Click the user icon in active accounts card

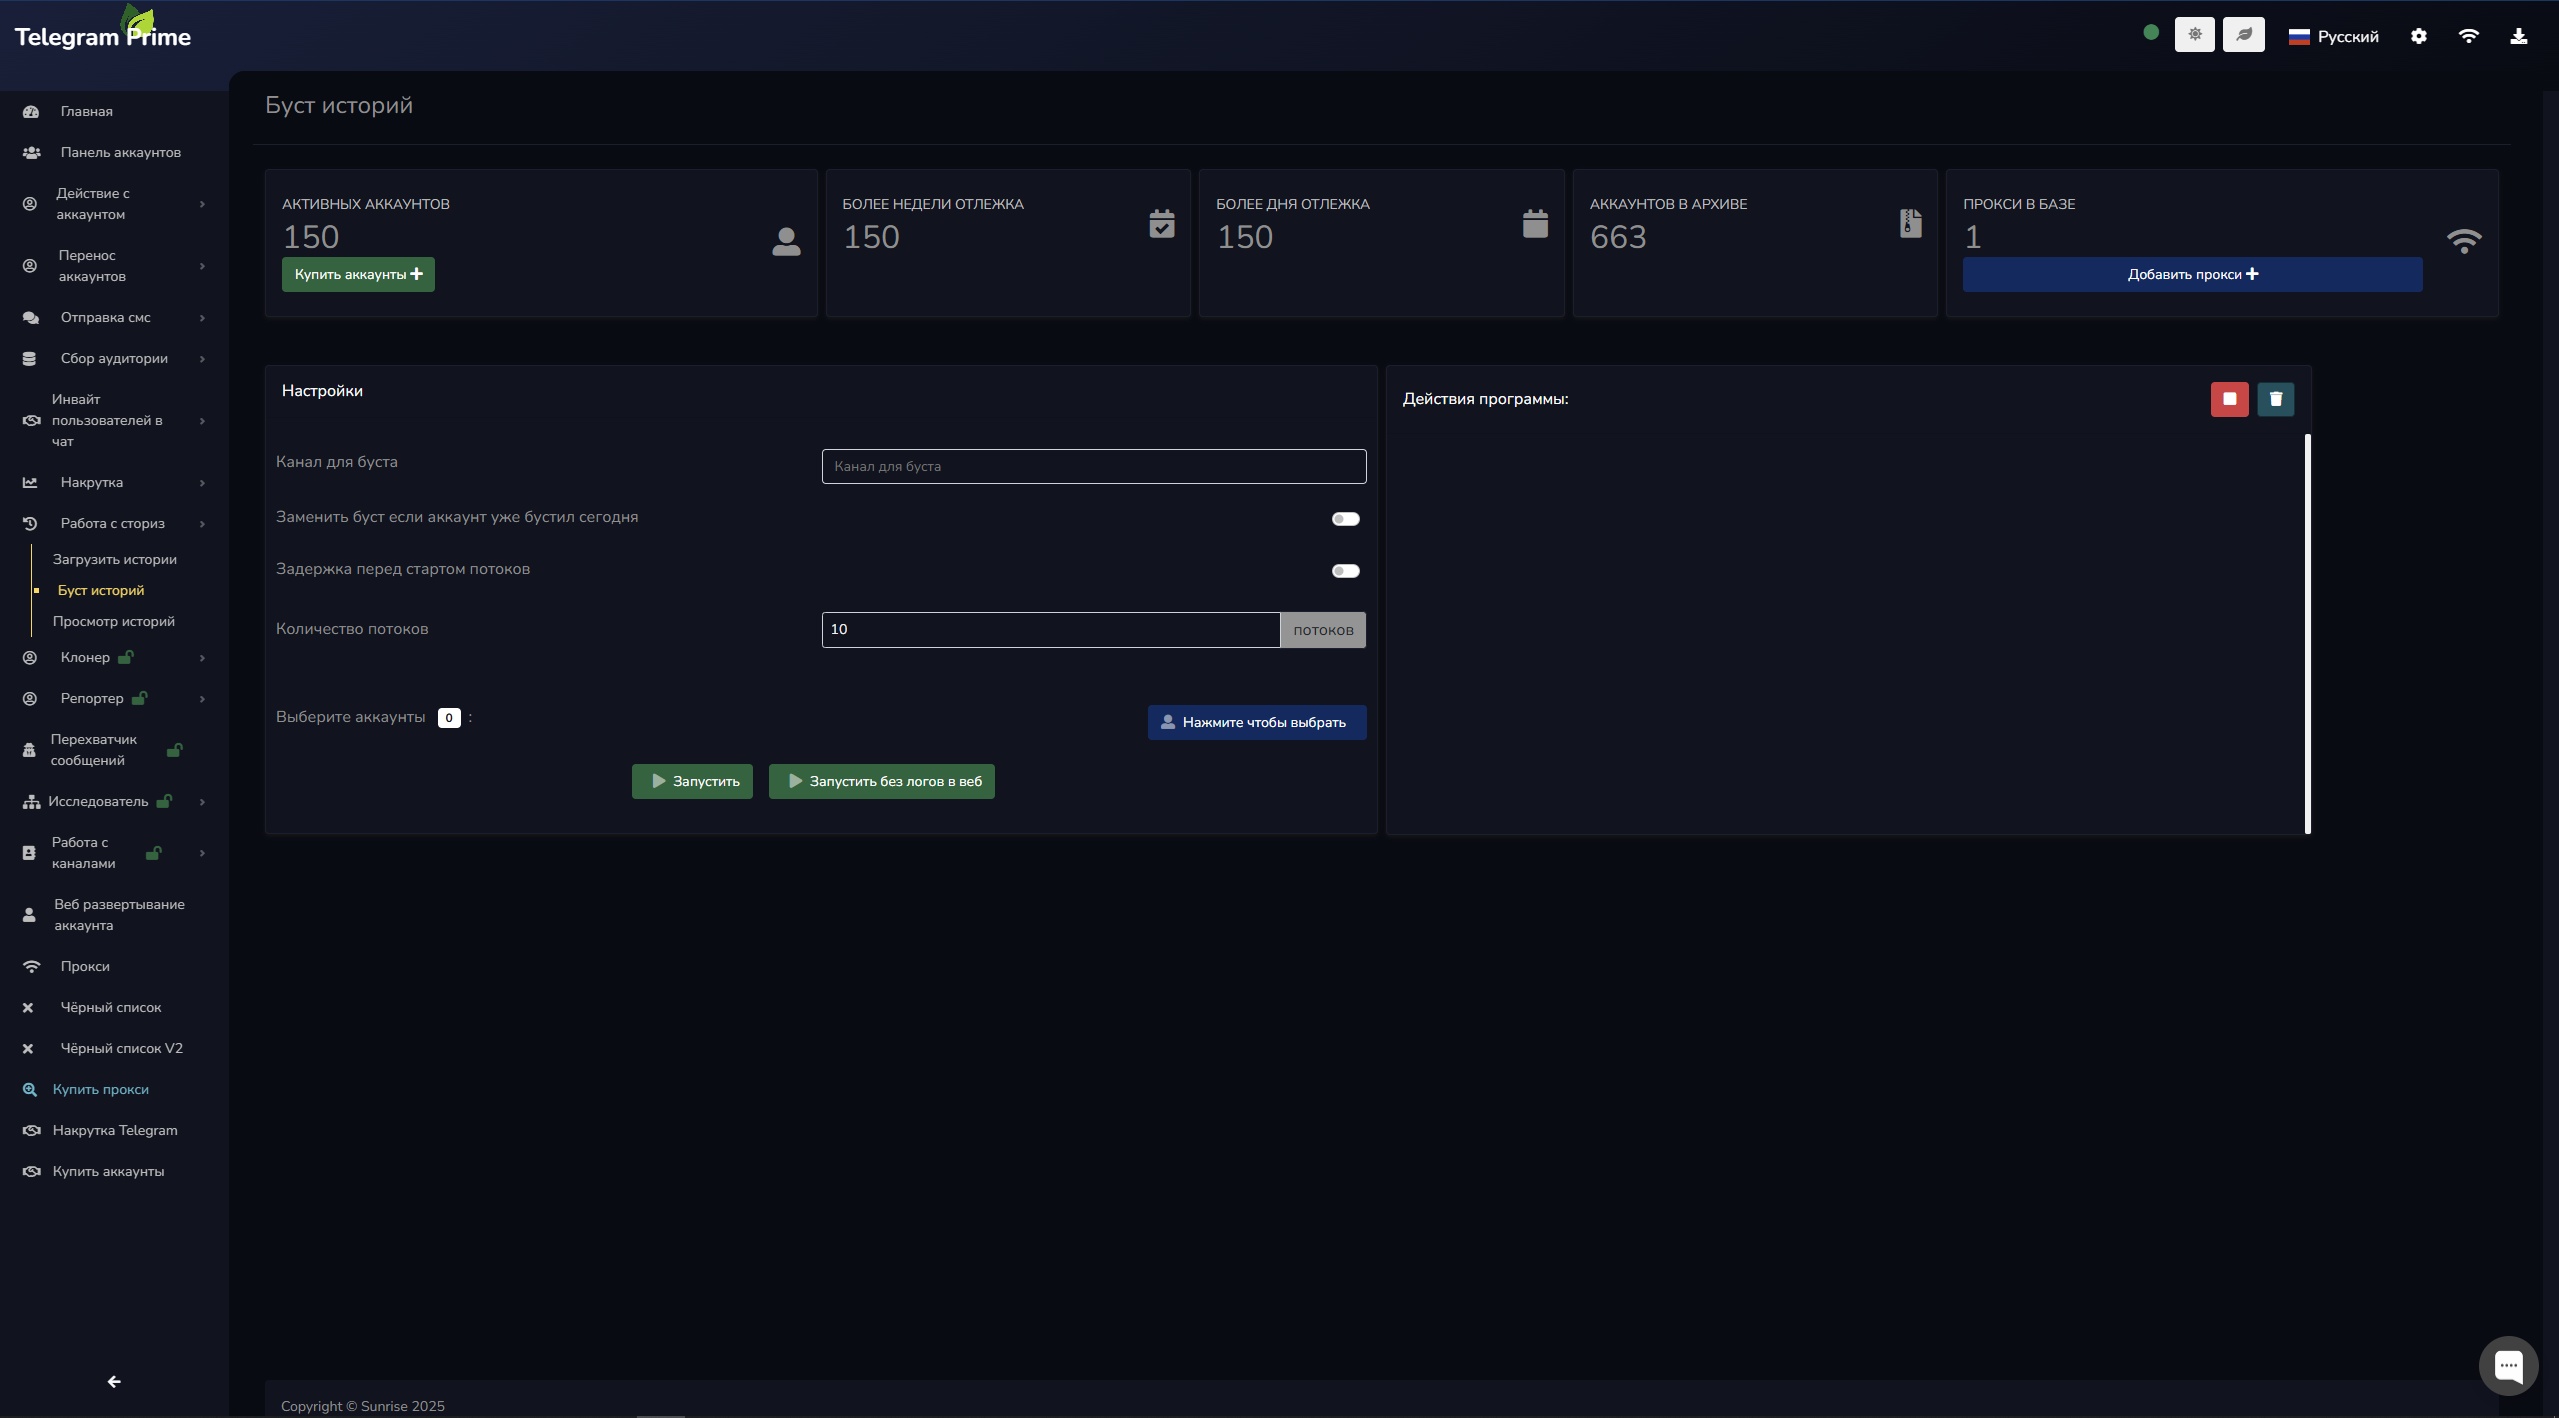point(787,241)
